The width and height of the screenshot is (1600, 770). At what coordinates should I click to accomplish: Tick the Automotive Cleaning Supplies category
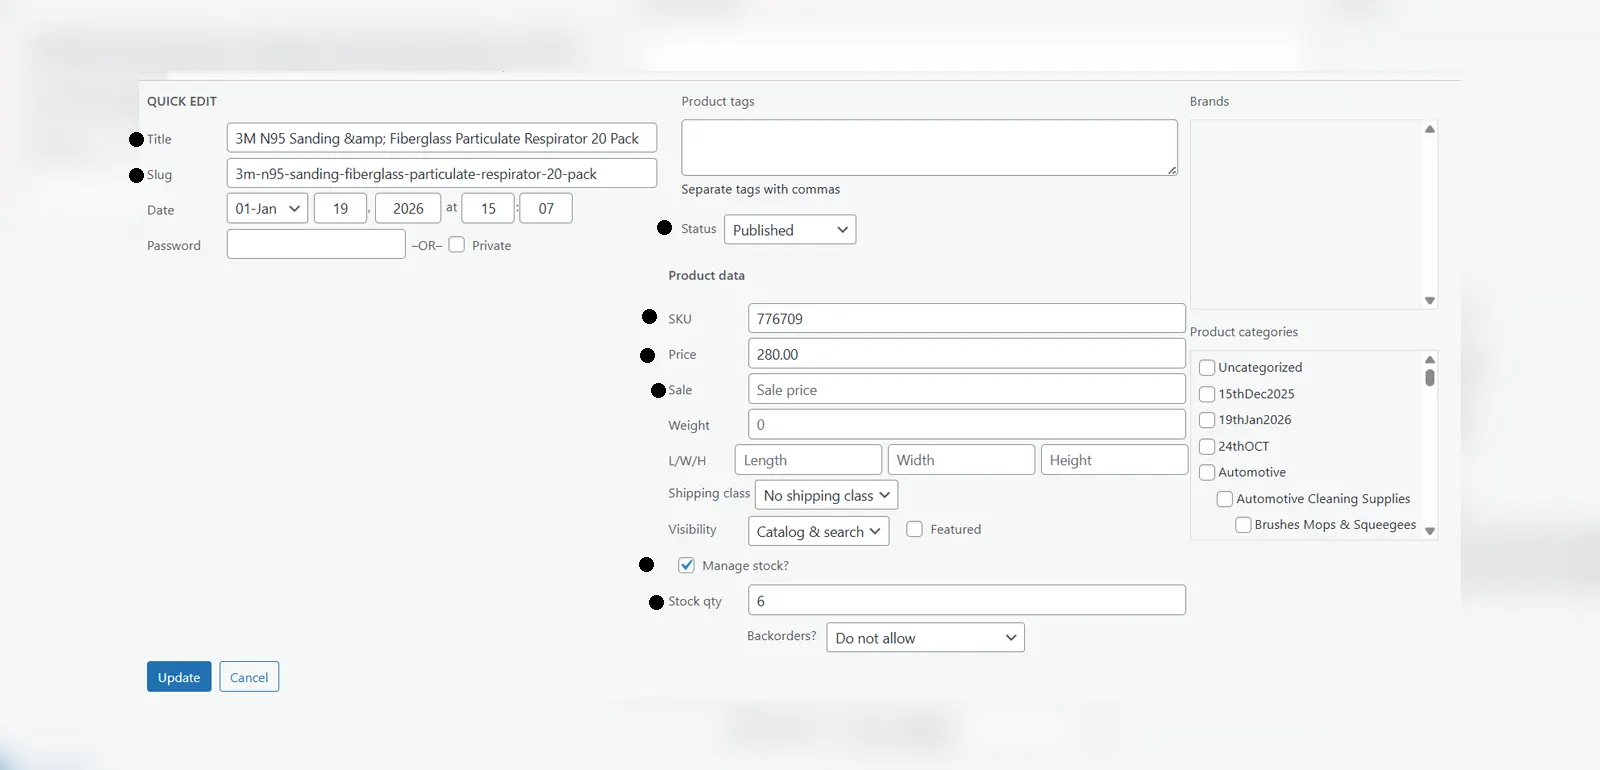tap(1224, 499)
